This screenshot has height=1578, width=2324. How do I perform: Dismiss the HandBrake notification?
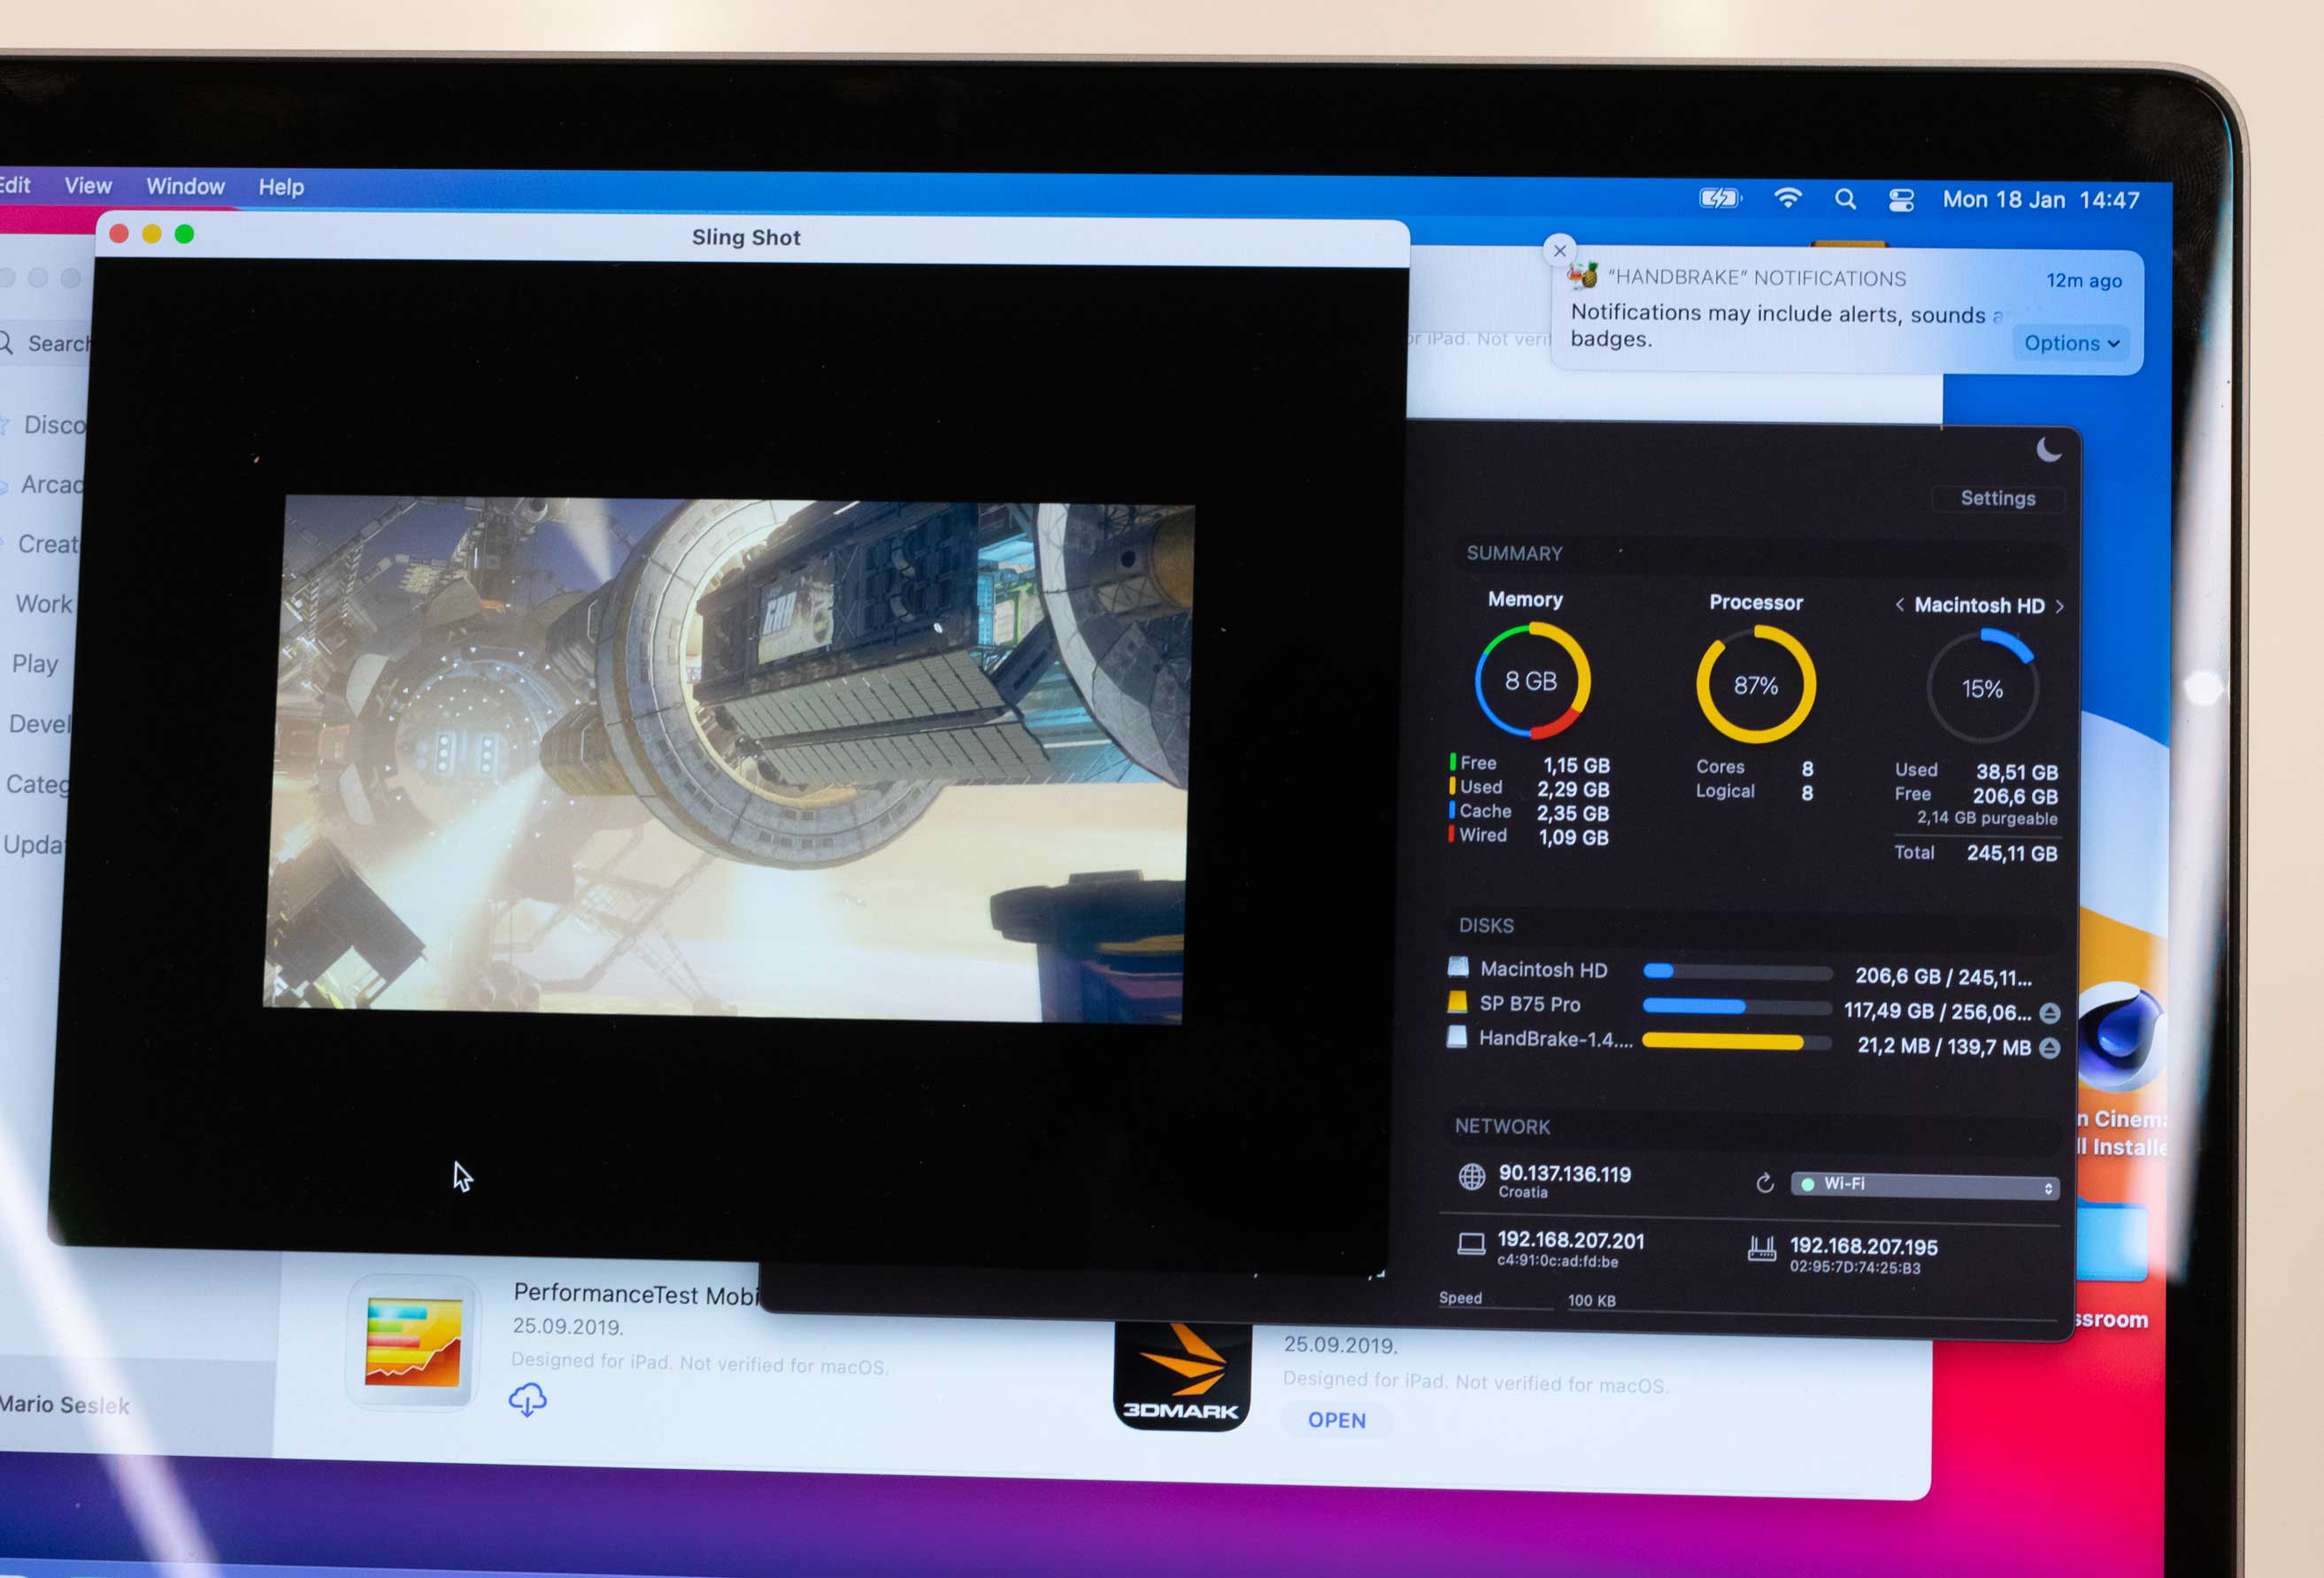(1559, 250)
